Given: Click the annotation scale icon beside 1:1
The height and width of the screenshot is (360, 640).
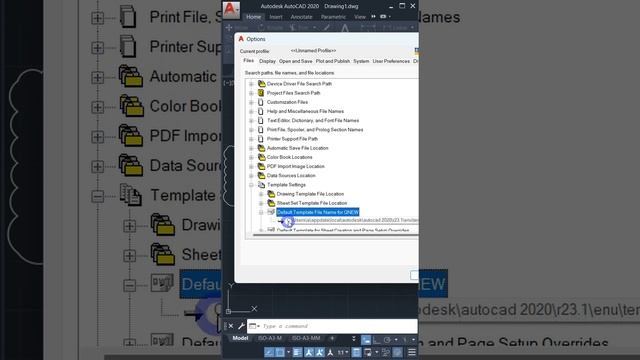Looking at the screenshot, I should 330,352.
